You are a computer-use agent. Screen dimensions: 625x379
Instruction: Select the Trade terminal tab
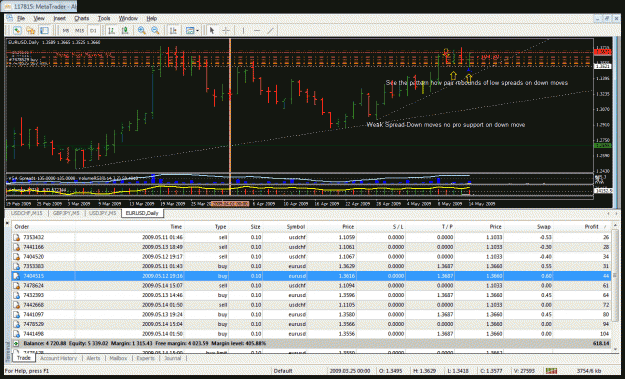[24, 358]
